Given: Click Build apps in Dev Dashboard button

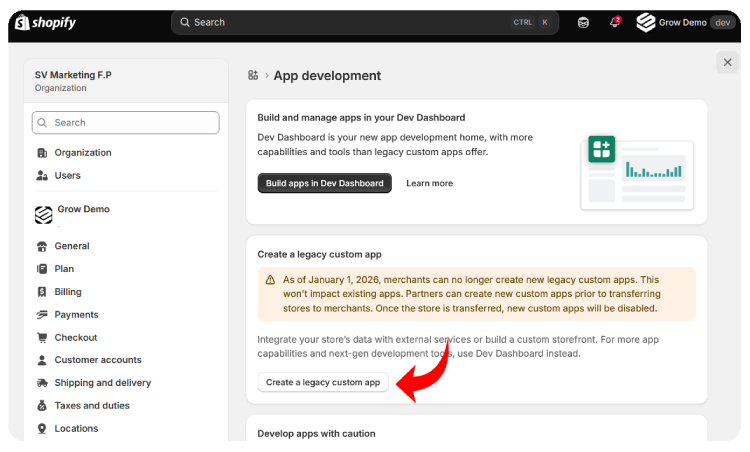Looking at the screenshot, I should pyautogui.click(x=325, y=183).
